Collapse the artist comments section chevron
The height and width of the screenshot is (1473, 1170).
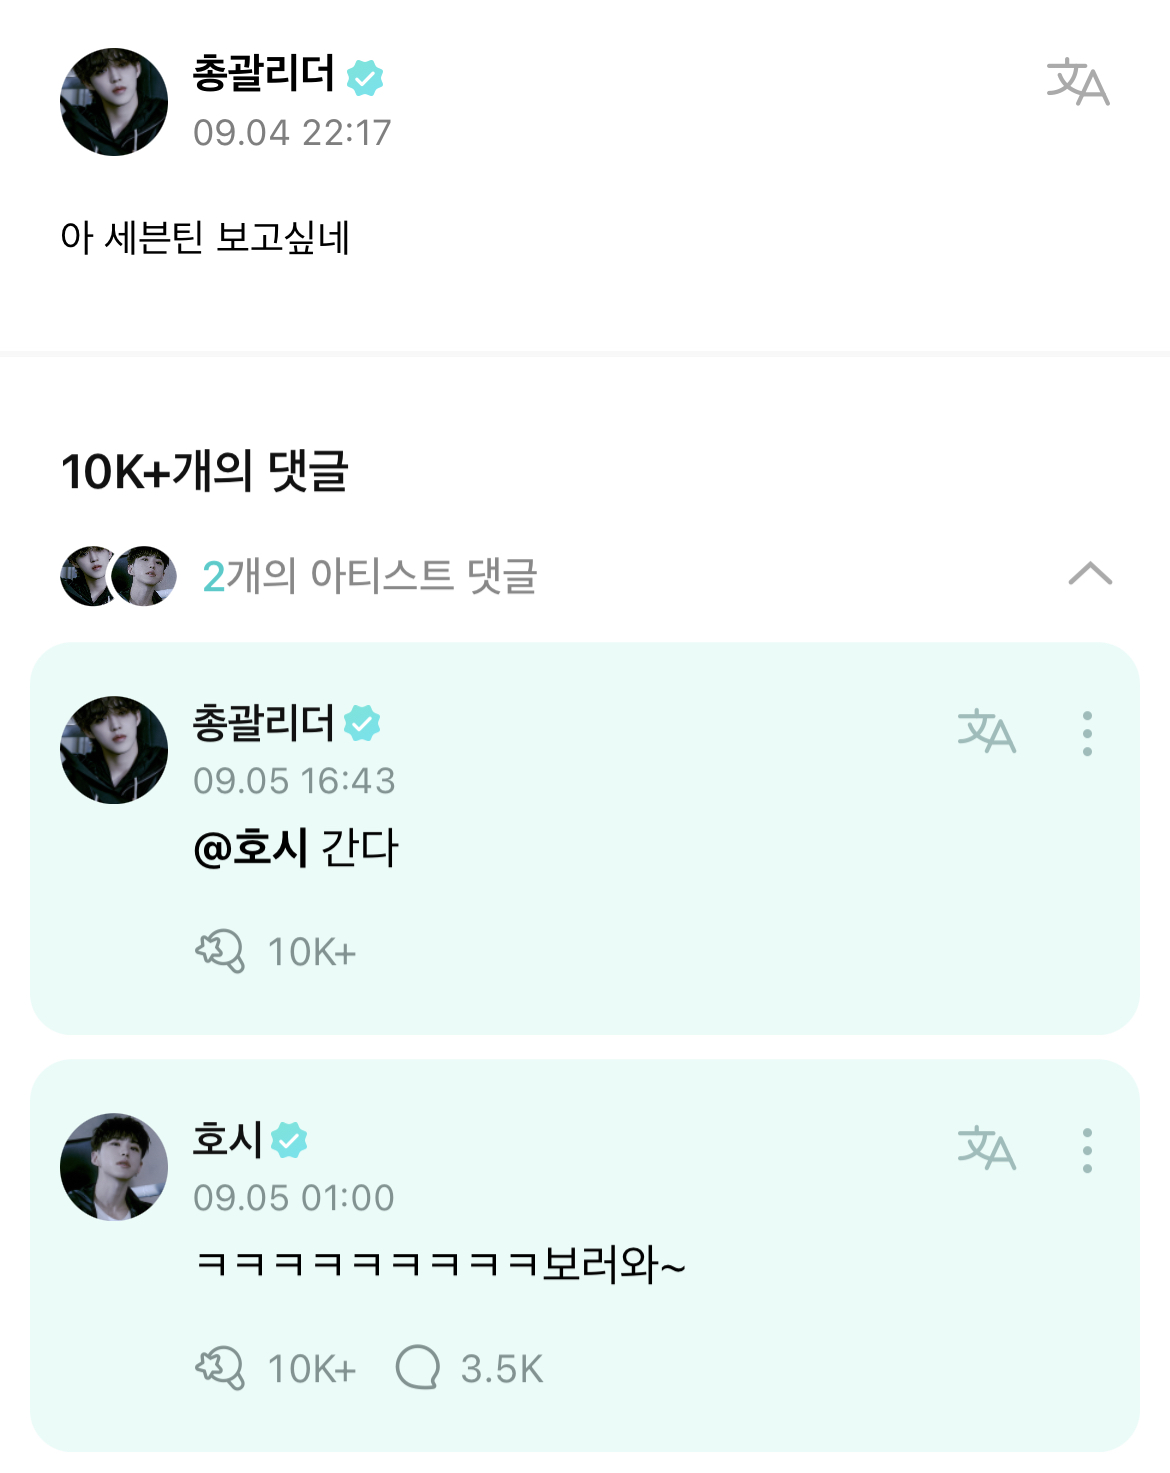point(1090,574)
